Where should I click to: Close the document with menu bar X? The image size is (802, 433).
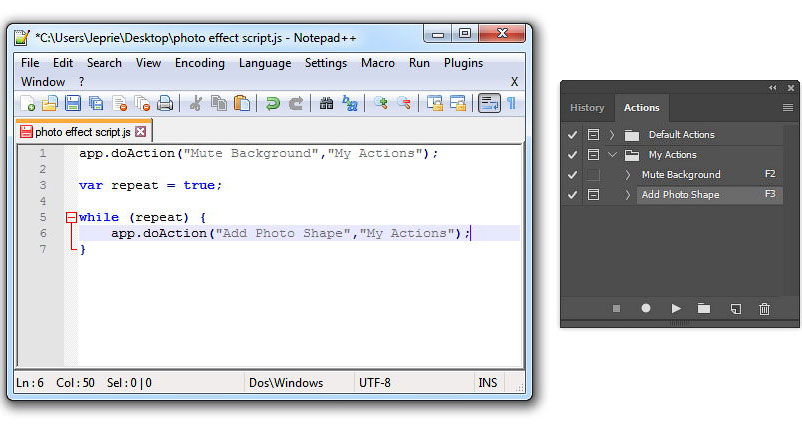click(x=514, y=82)
